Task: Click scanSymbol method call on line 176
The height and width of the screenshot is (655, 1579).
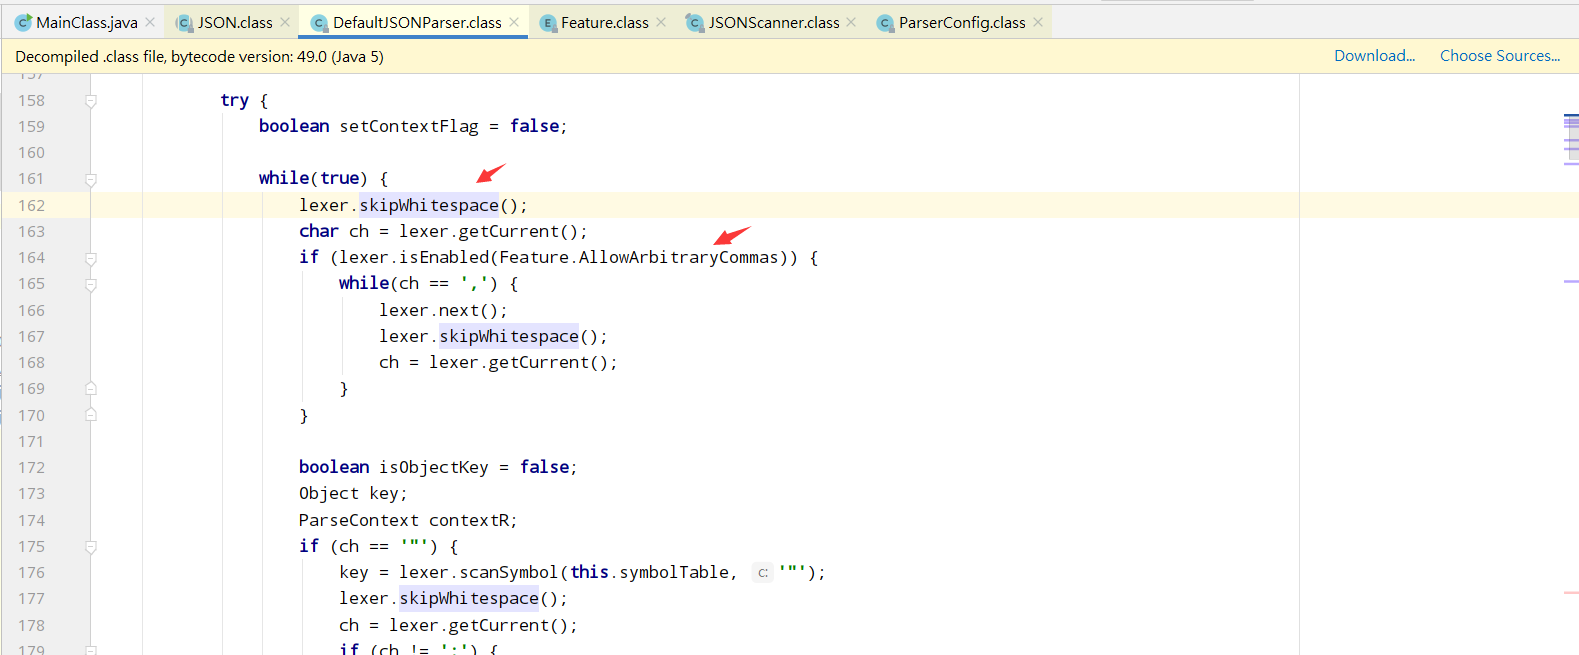Action: tap(508, 572)
